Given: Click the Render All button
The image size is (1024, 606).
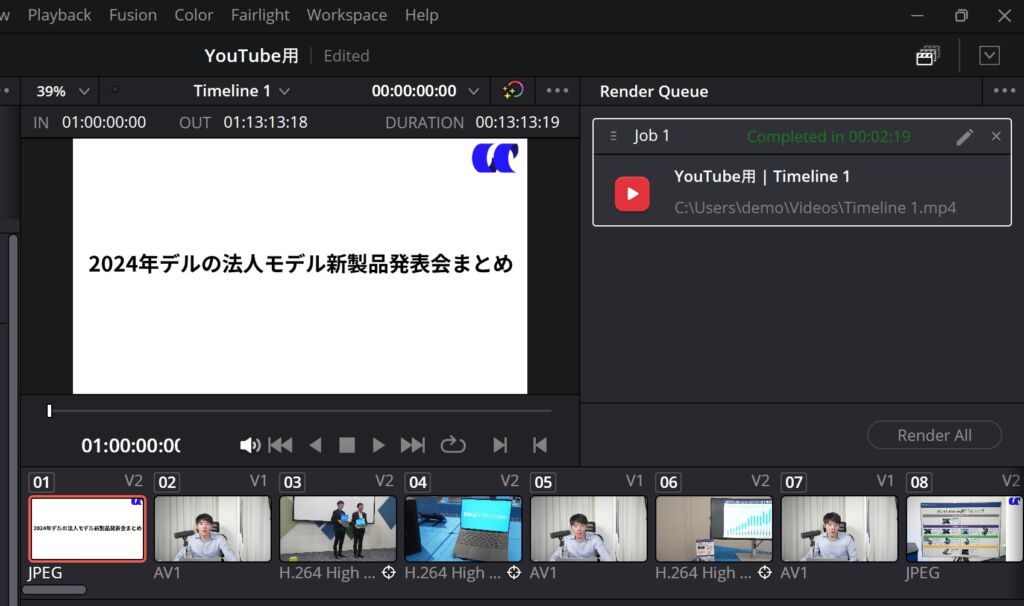Looking at the screenshot, I should [934, 435].
